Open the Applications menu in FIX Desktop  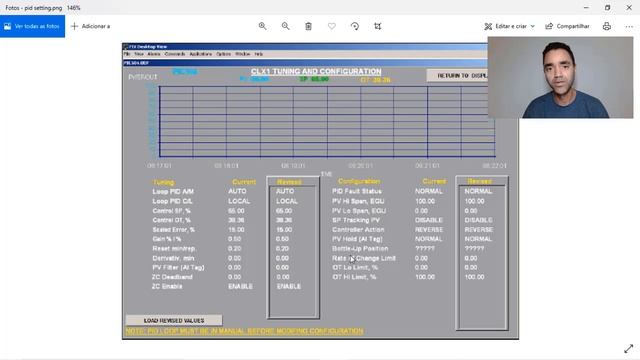pos(200,54)
